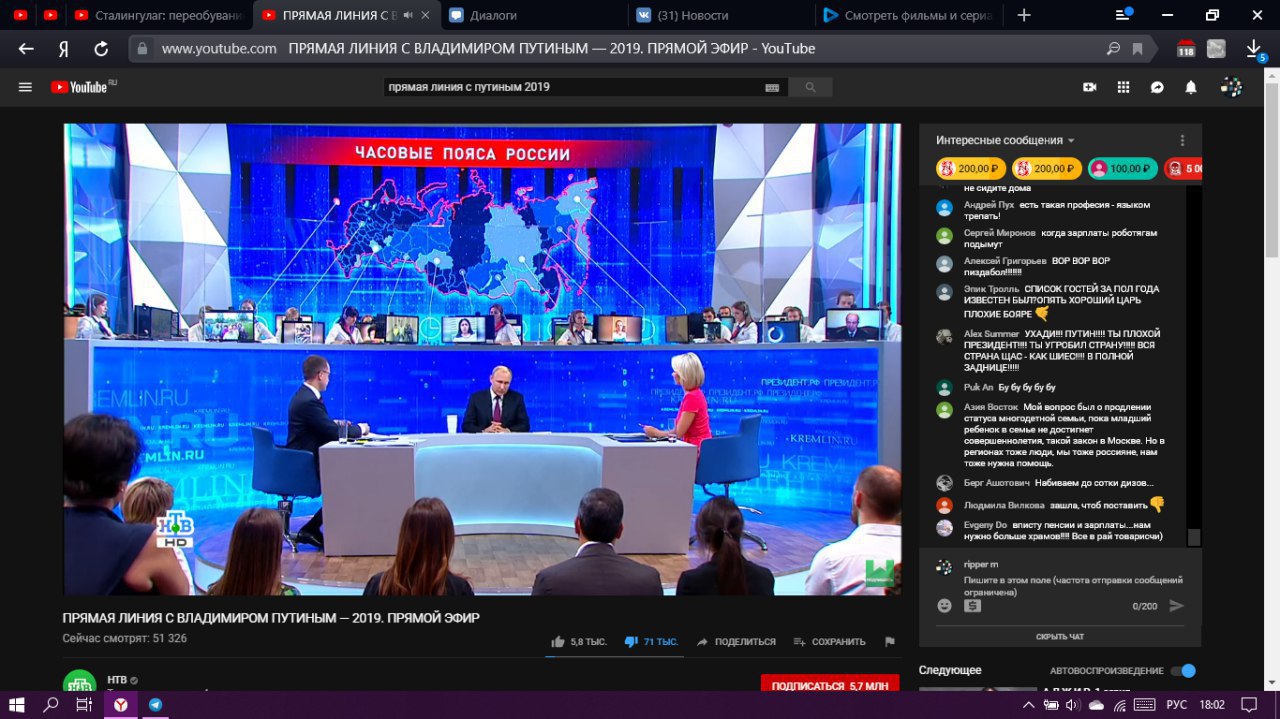This screenshot has width=1280, height=719.
Task: Like the video with thumbs up
Action: 558,641
